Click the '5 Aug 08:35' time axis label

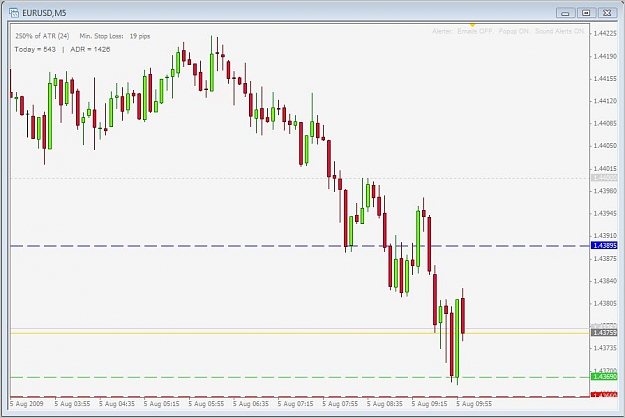pyautogui.click(x=385, y=404)
